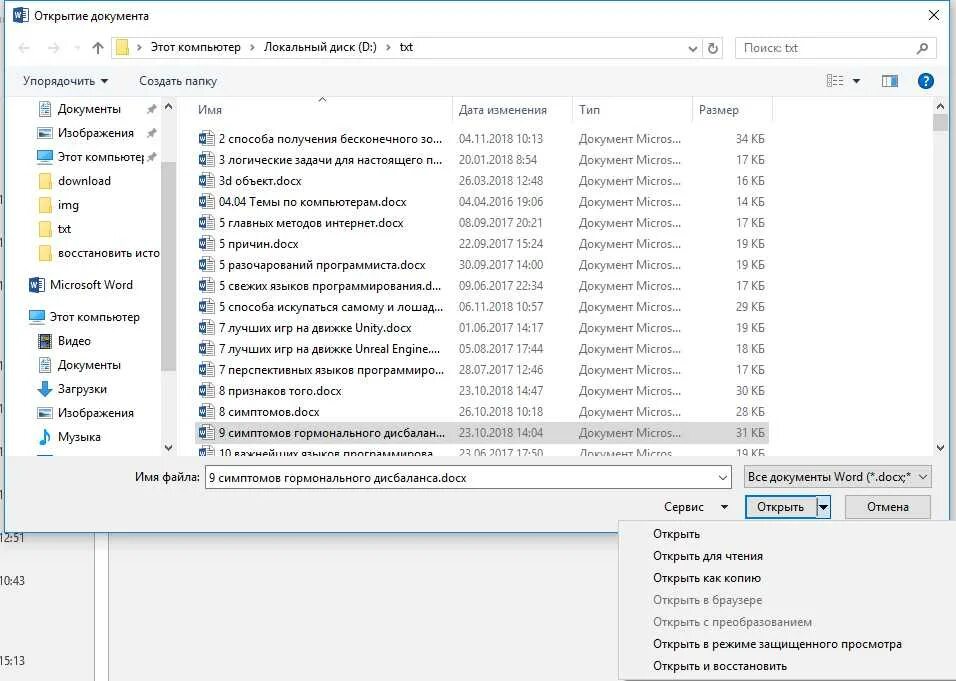The image size is (956, 681).
Task: Click Открыть в браузере menu entry
Action: (x=707, y=600)
